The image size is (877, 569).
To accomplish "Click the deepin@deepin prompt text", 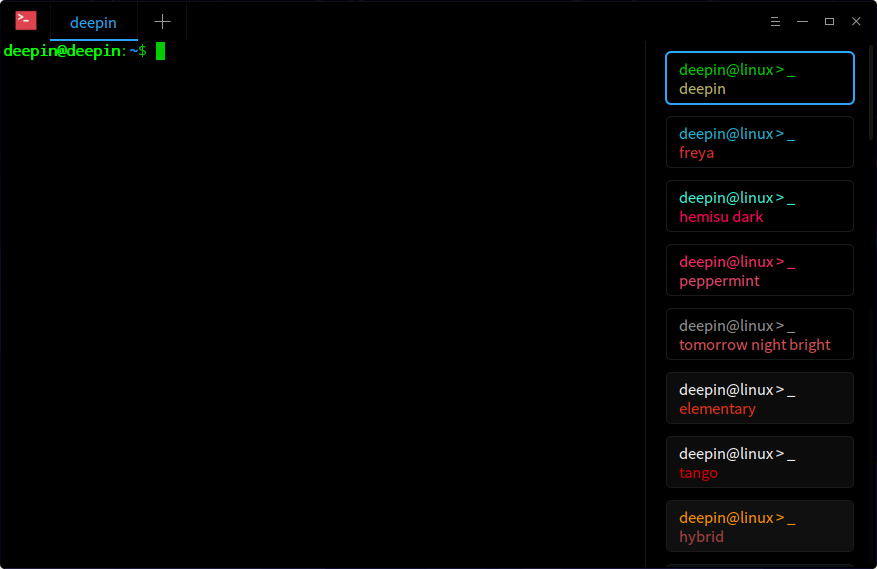I will (x=61, y=51).
